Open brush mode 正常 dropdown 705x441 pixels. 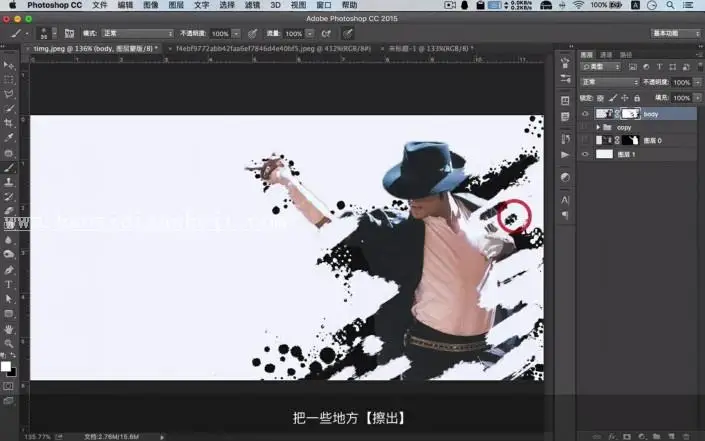click(138, 34)
